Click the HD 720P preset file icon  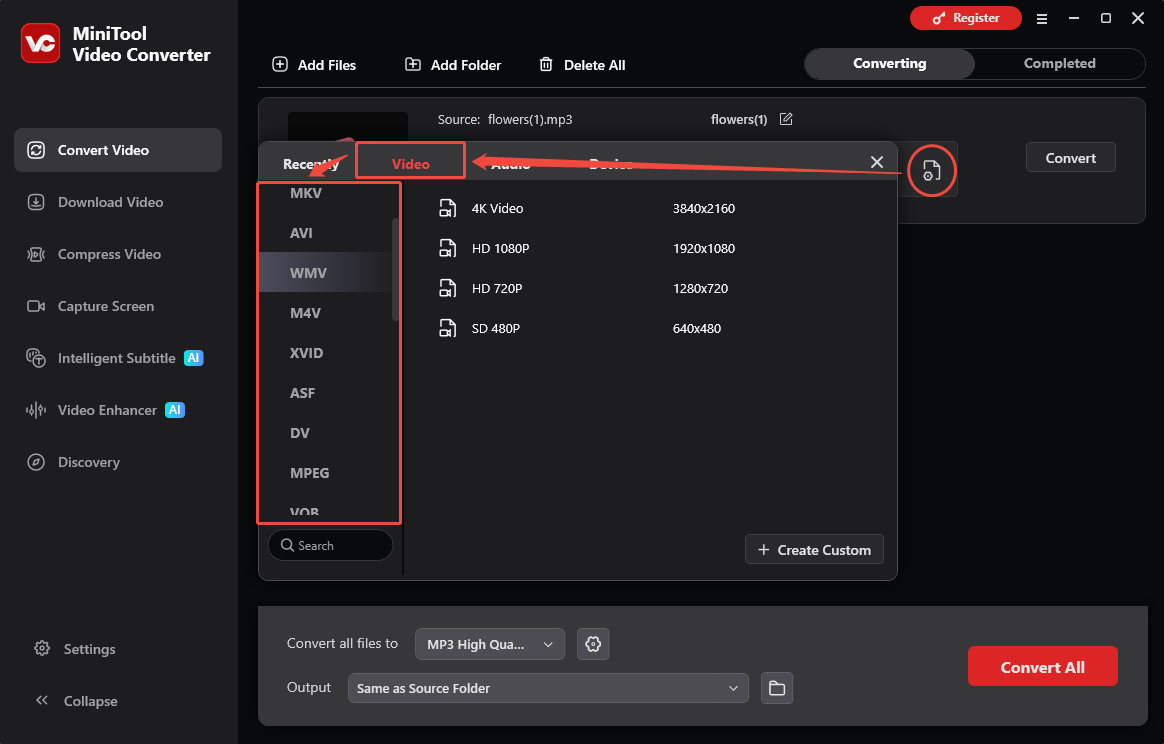(x=448, y=289)
